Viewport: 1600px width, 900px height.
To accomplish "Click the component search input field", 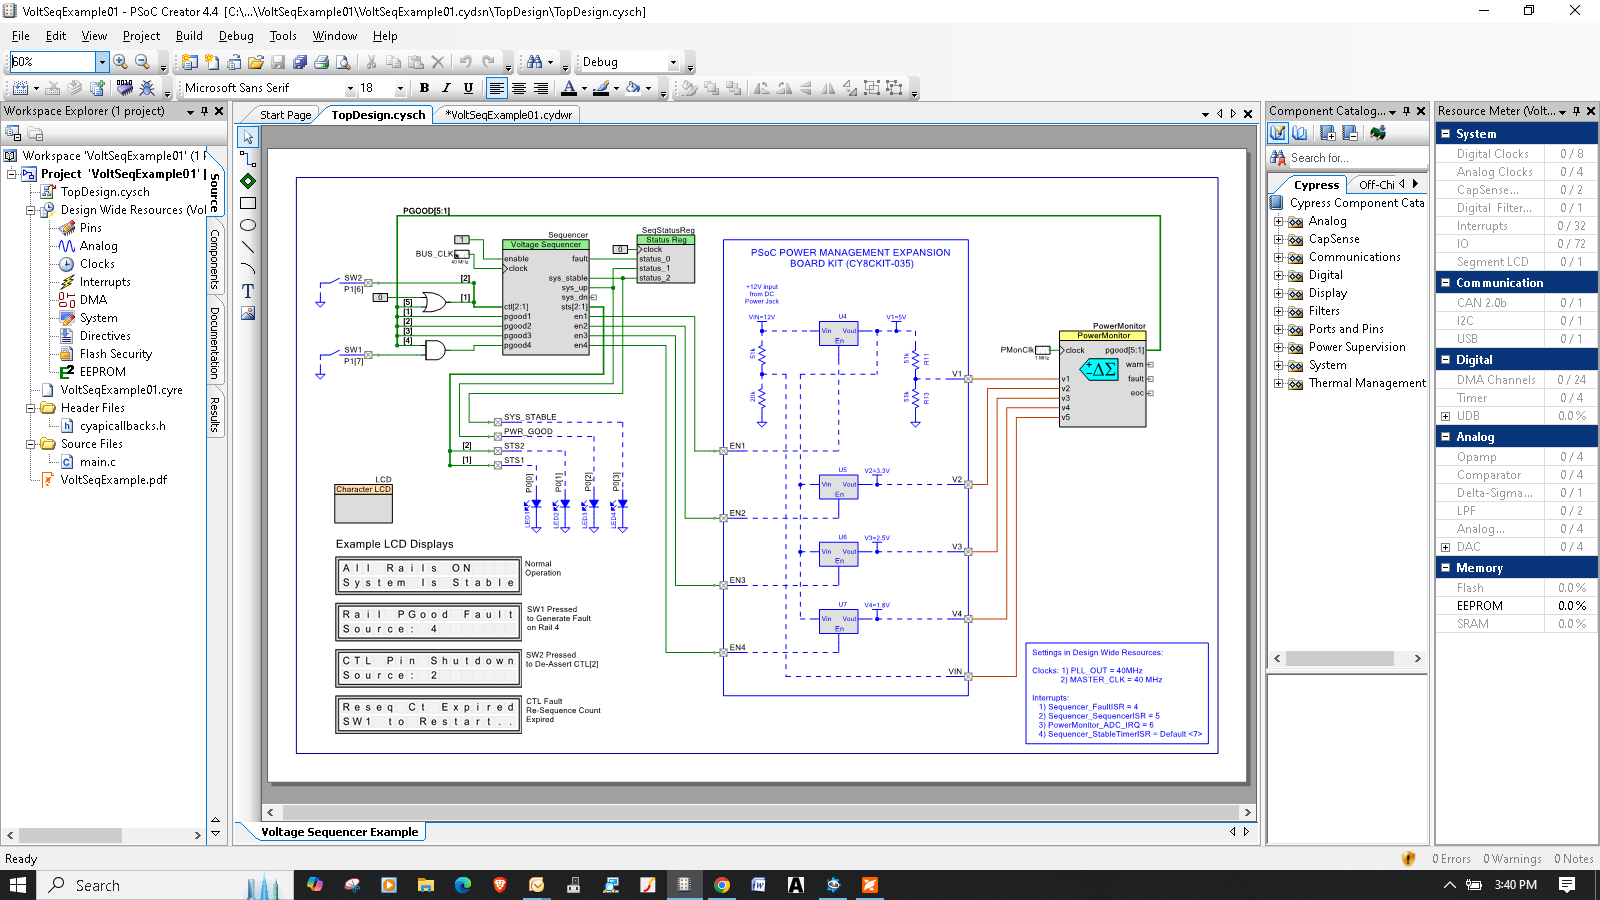I will pos(1357,158).
